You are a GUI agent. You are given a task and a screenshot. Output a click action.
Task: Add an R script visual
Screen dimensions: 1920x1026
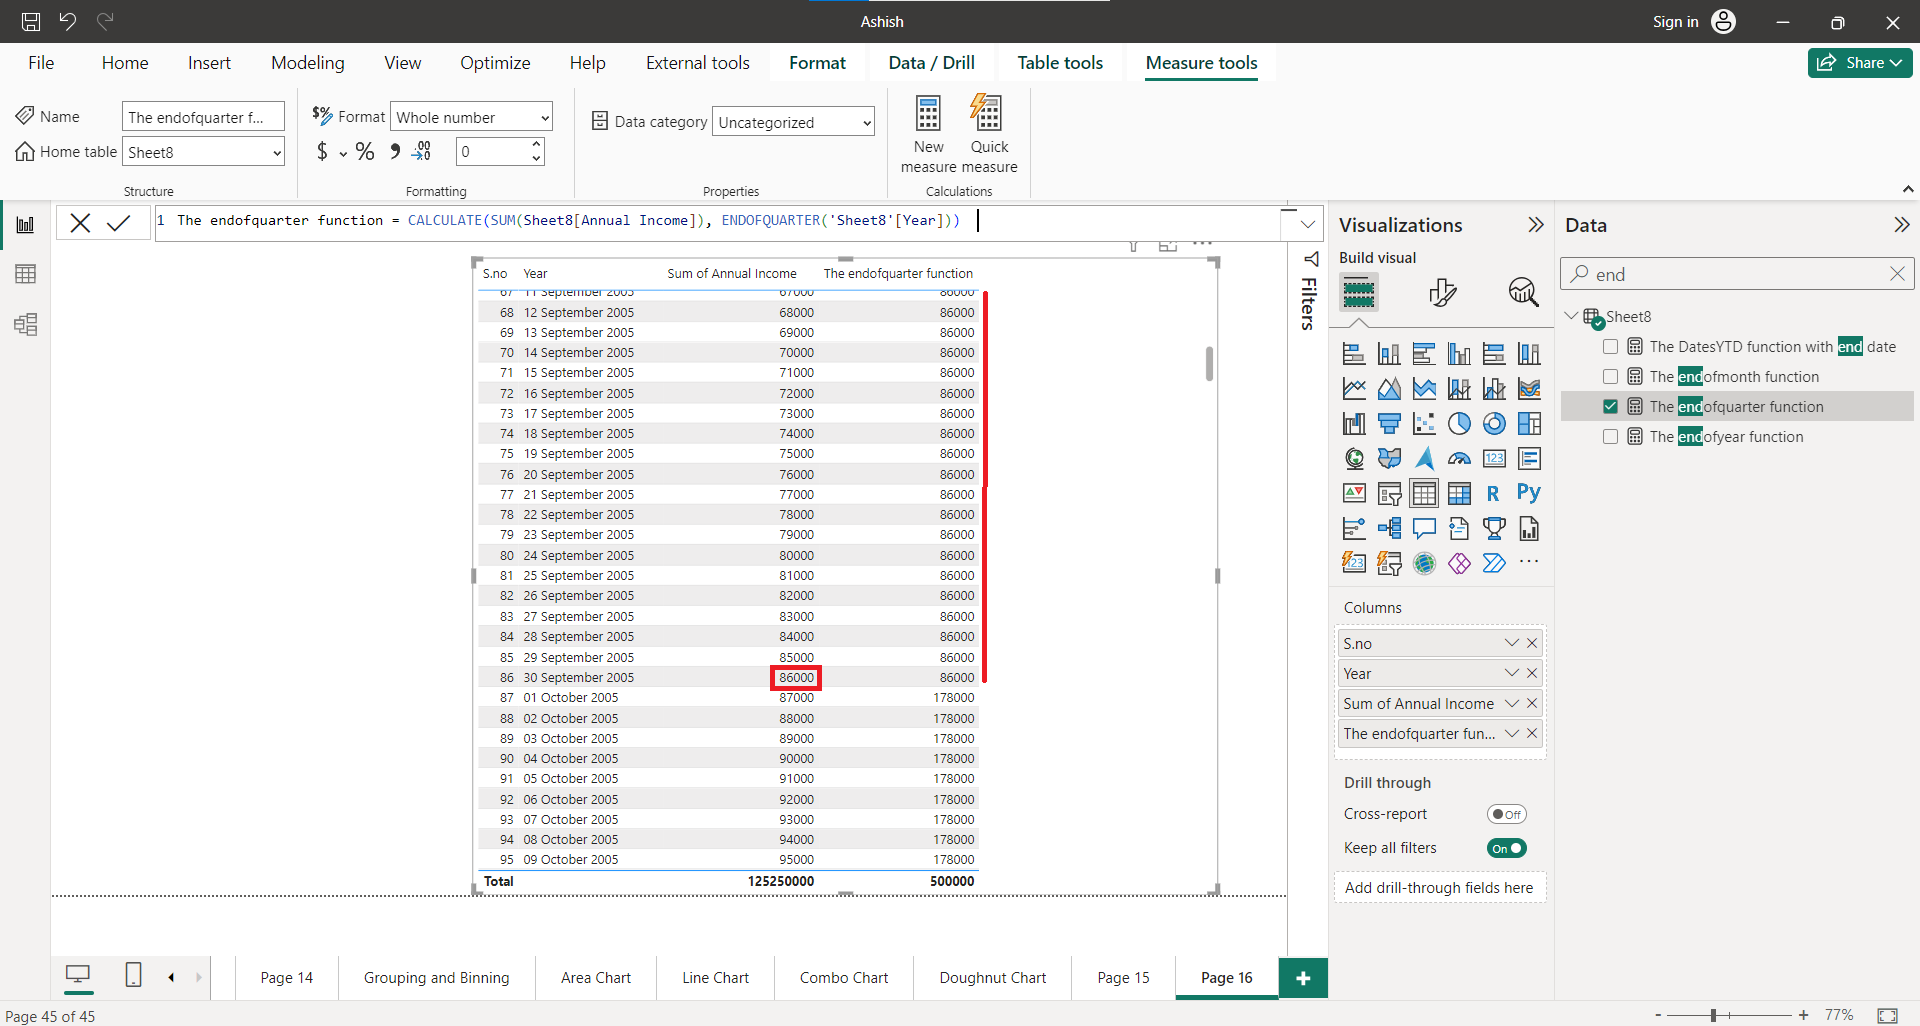click(x=1493, y=492)
